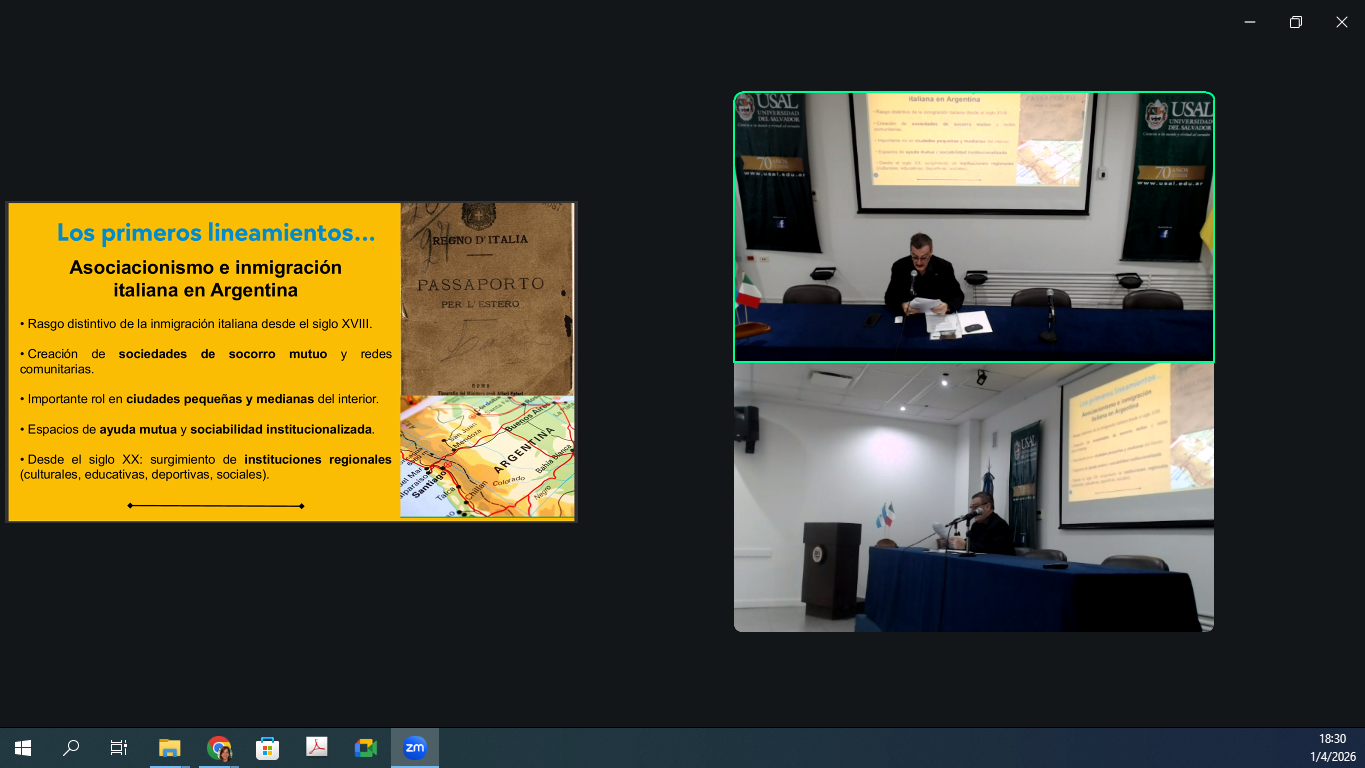Click the Argentina map image on the slide
Viewport: 1365px width, 768px height.
[487, 456]
